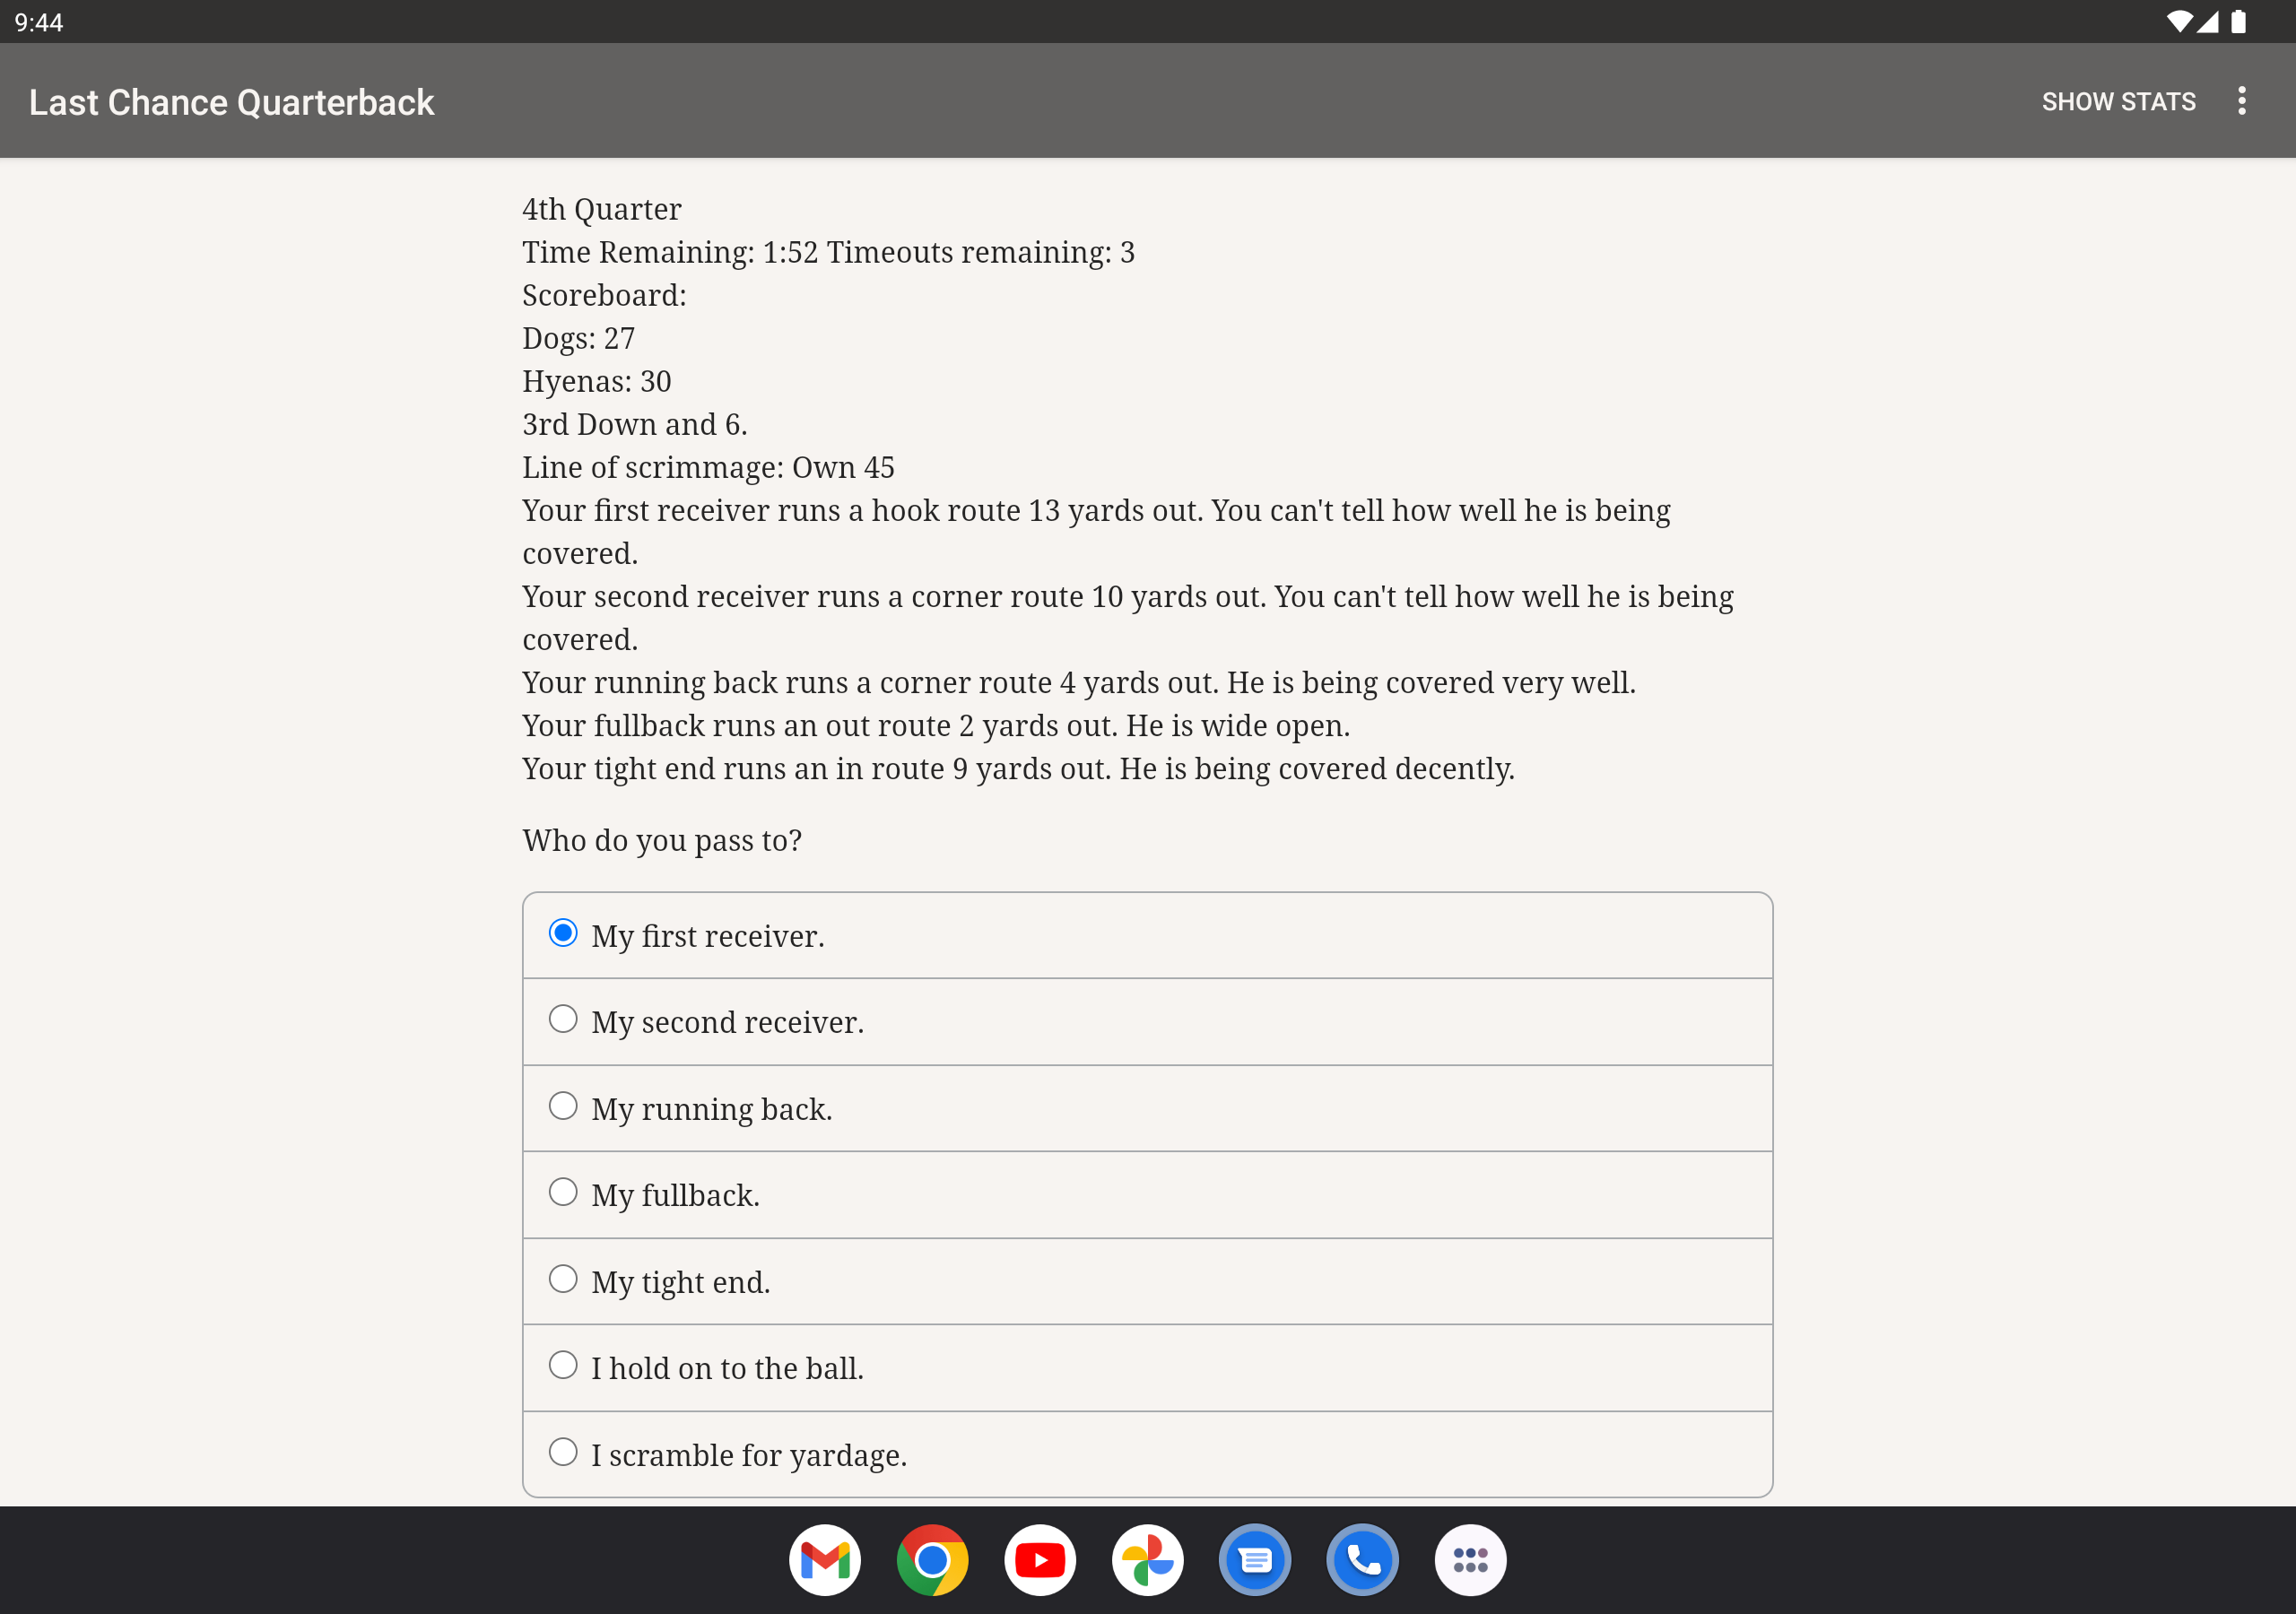This screenshot has height=1614, width=2296.
Task: Tap the clock in status bar
Action: (39, 22)
